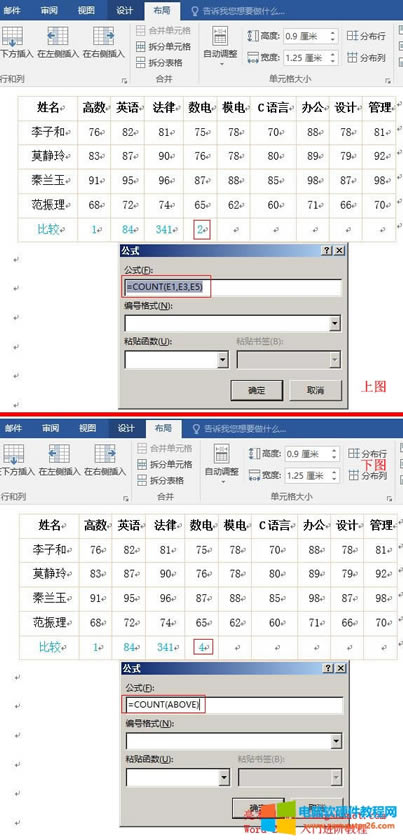Screen dimensions: 403x840
Task: Click 拆分单元格 in bottom screenshot ribbon
Action: coord(165,464)
